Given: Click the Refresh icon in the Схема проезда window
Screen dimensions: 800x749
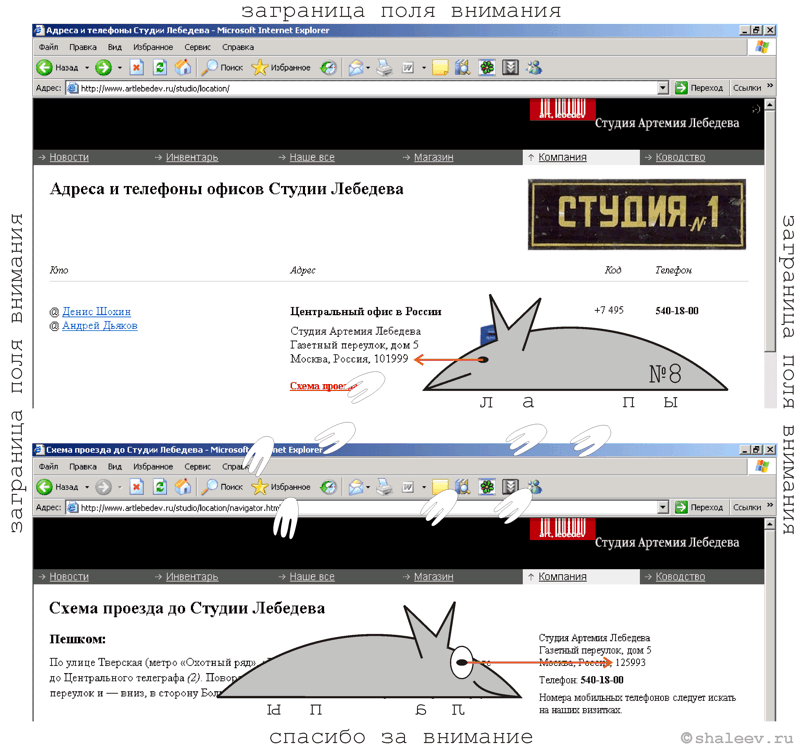Looking at the screenshot, I should 160,487.
